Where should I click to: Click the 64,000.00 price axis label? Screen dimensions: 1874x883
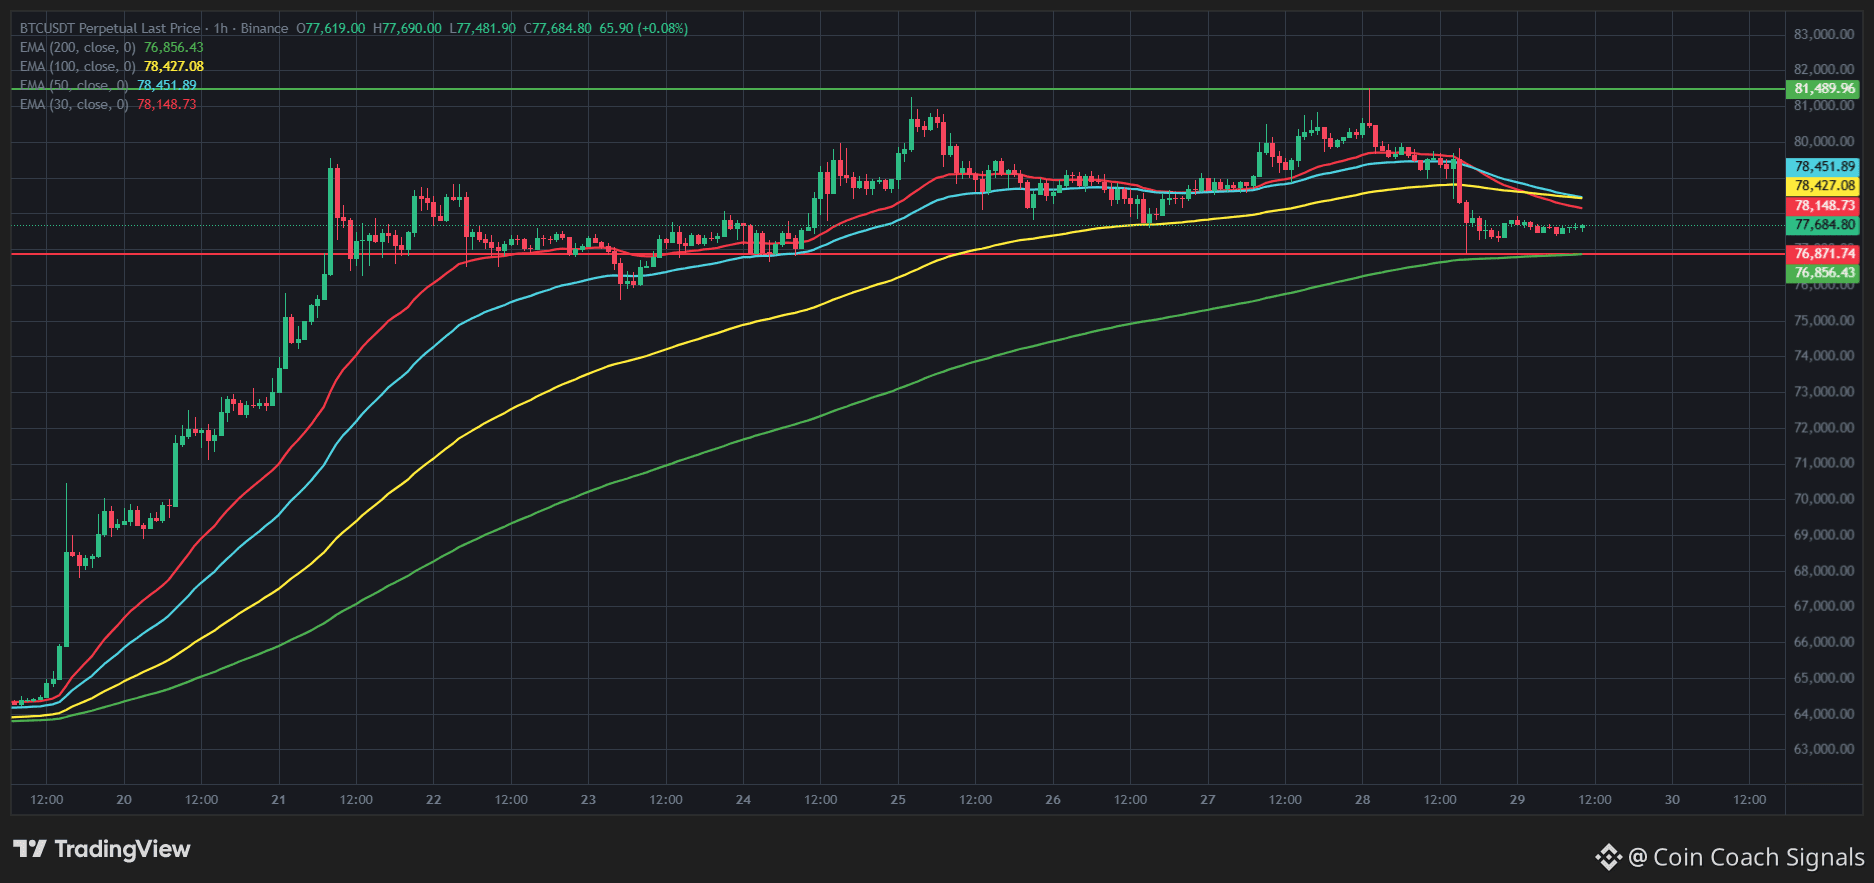point(1824,713)
